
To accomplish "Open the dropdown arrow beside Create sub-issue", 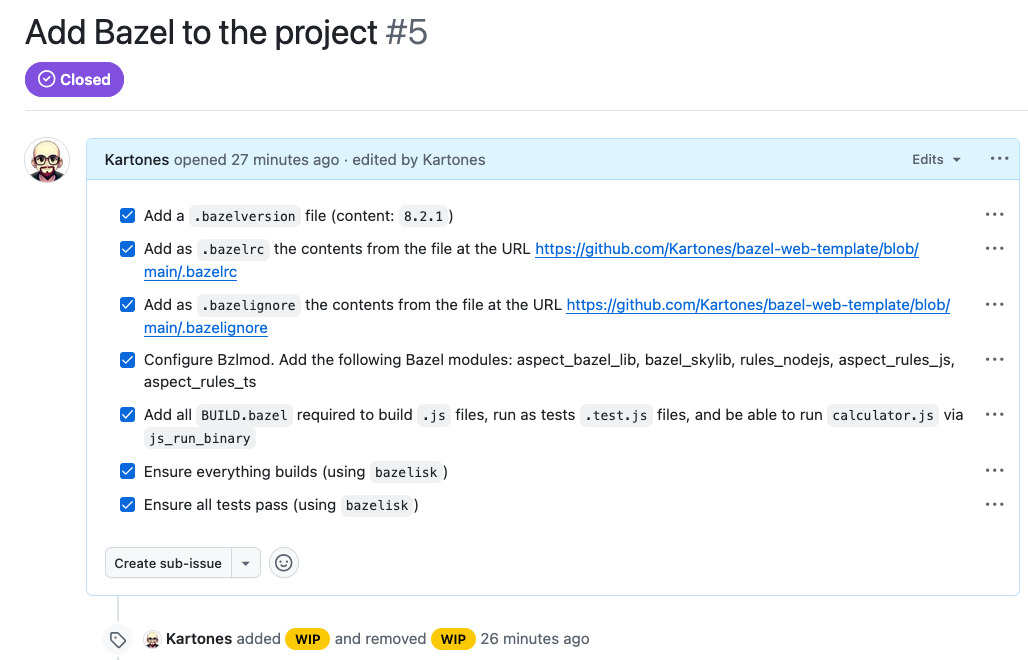I will (246, 563).
